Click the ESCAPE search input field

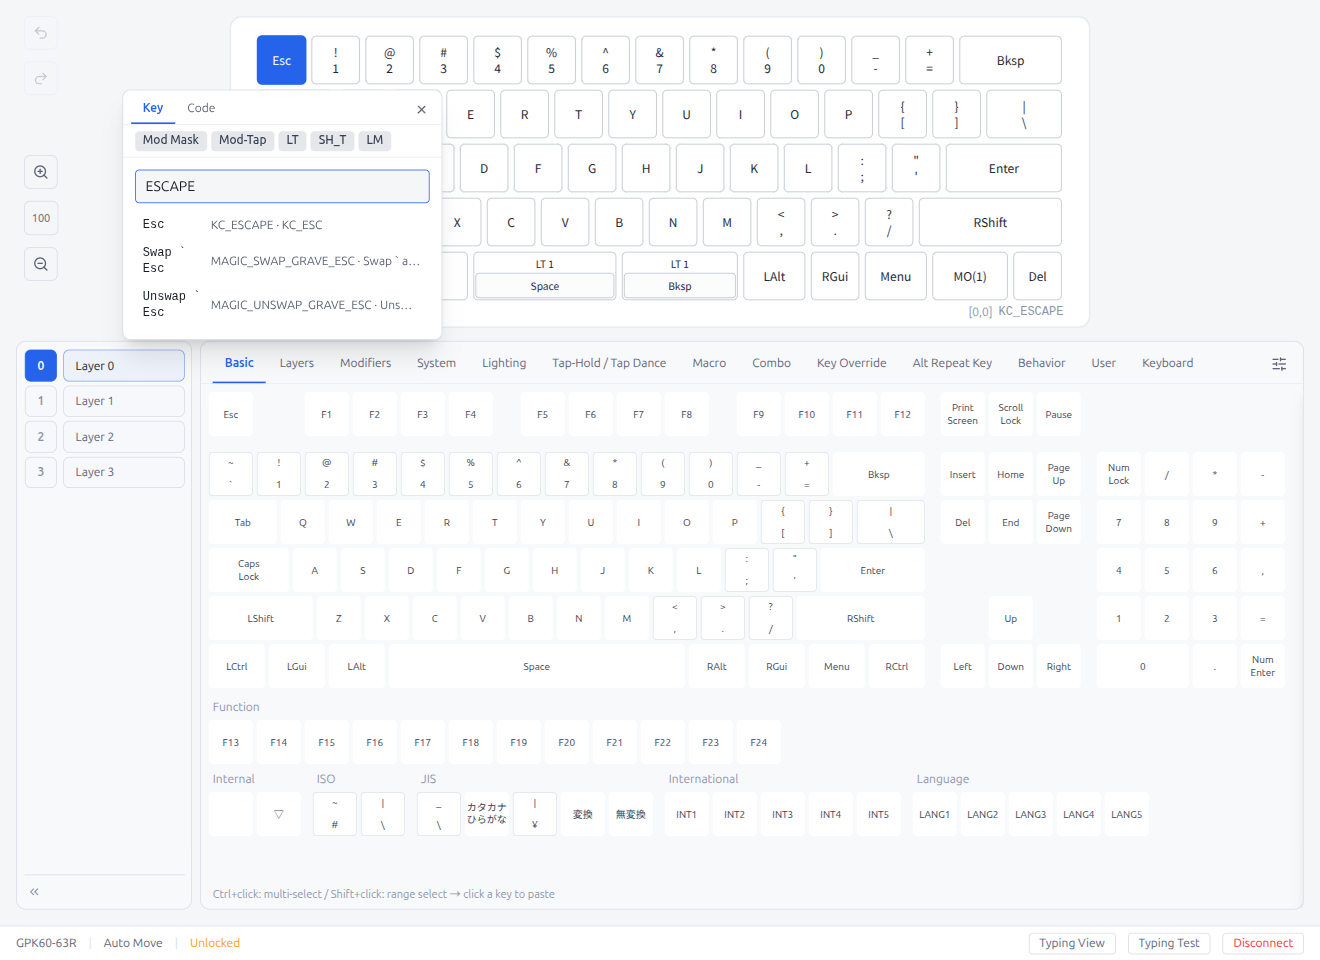pos(282,186)
